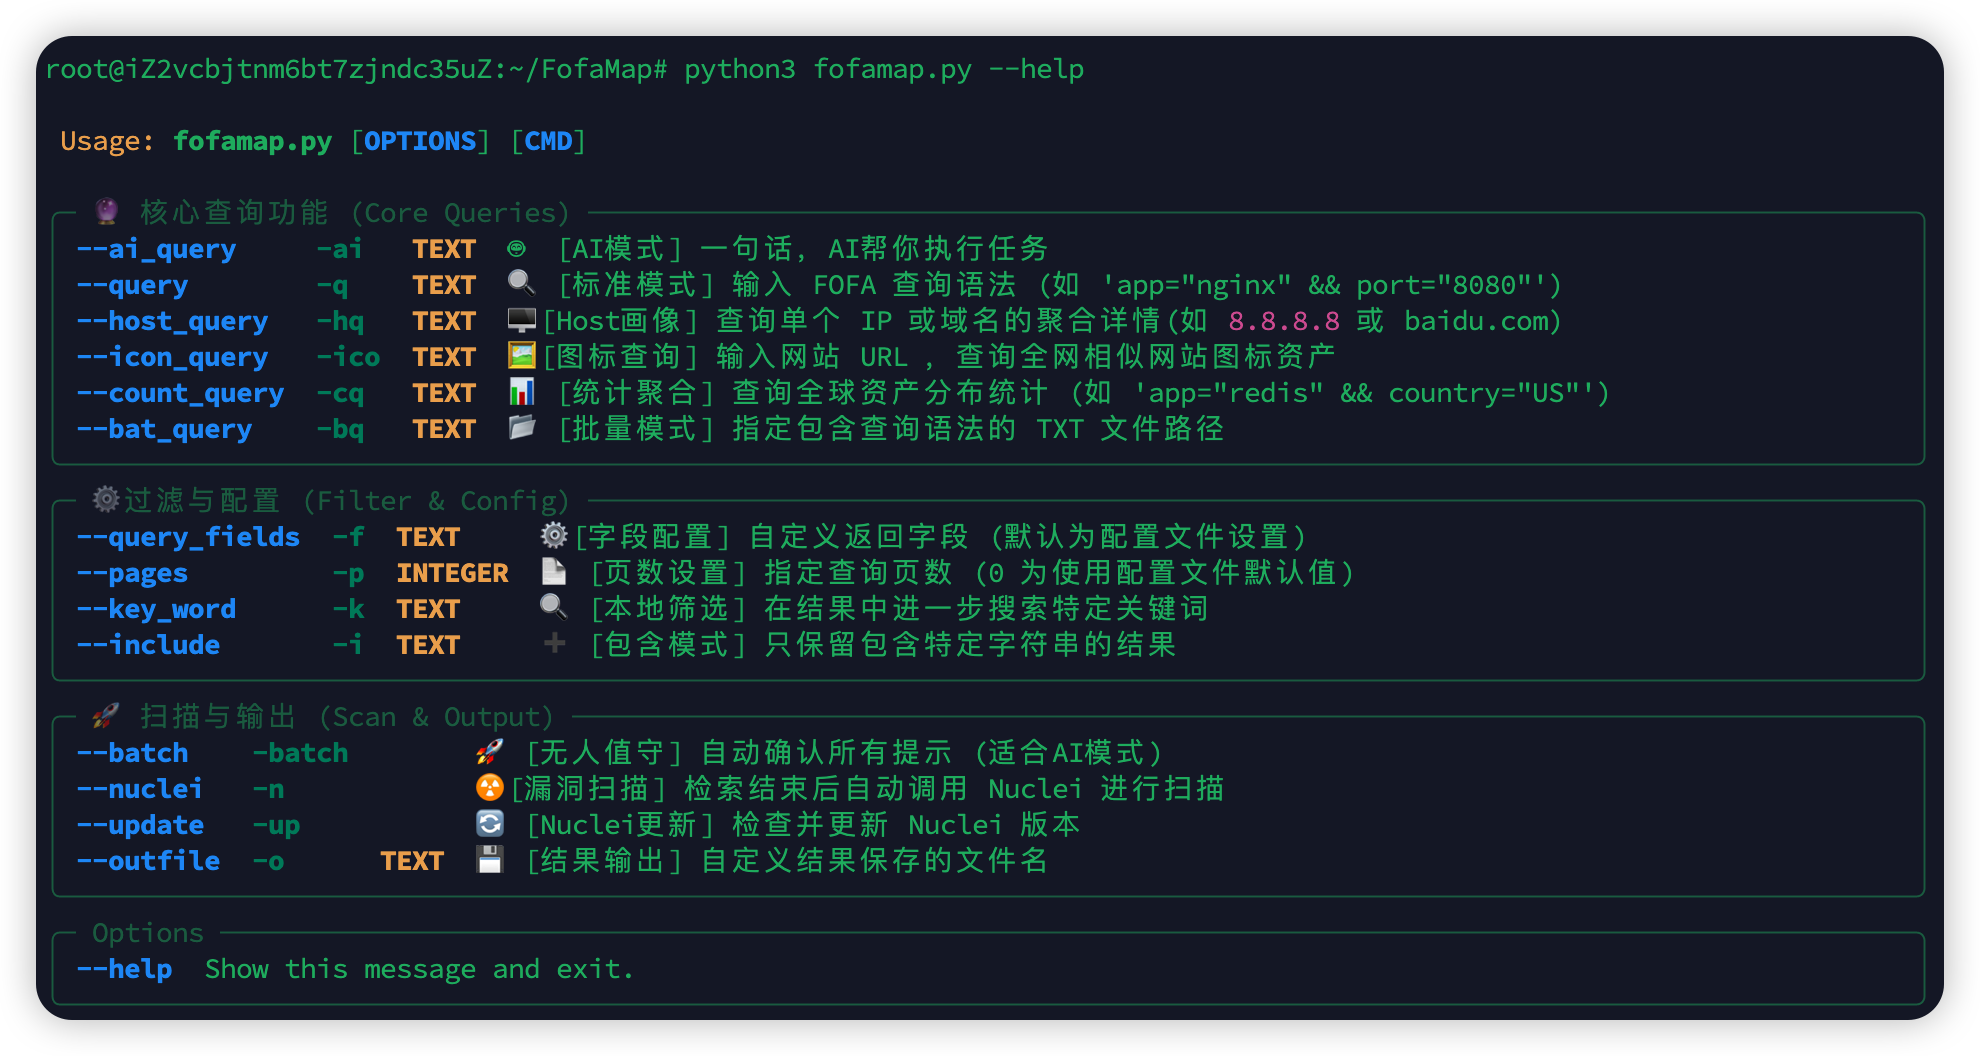
Task: Click the [OPTIONS] label in the usage line
Action: tap(420, 141)
